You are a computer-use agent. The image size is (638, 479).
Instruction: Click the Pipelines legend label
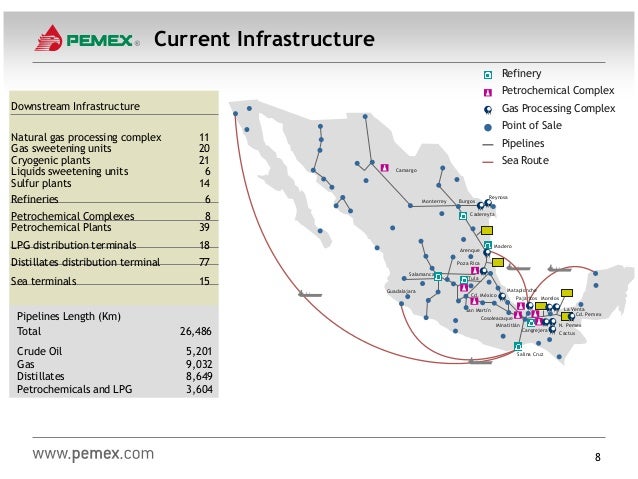523,143
